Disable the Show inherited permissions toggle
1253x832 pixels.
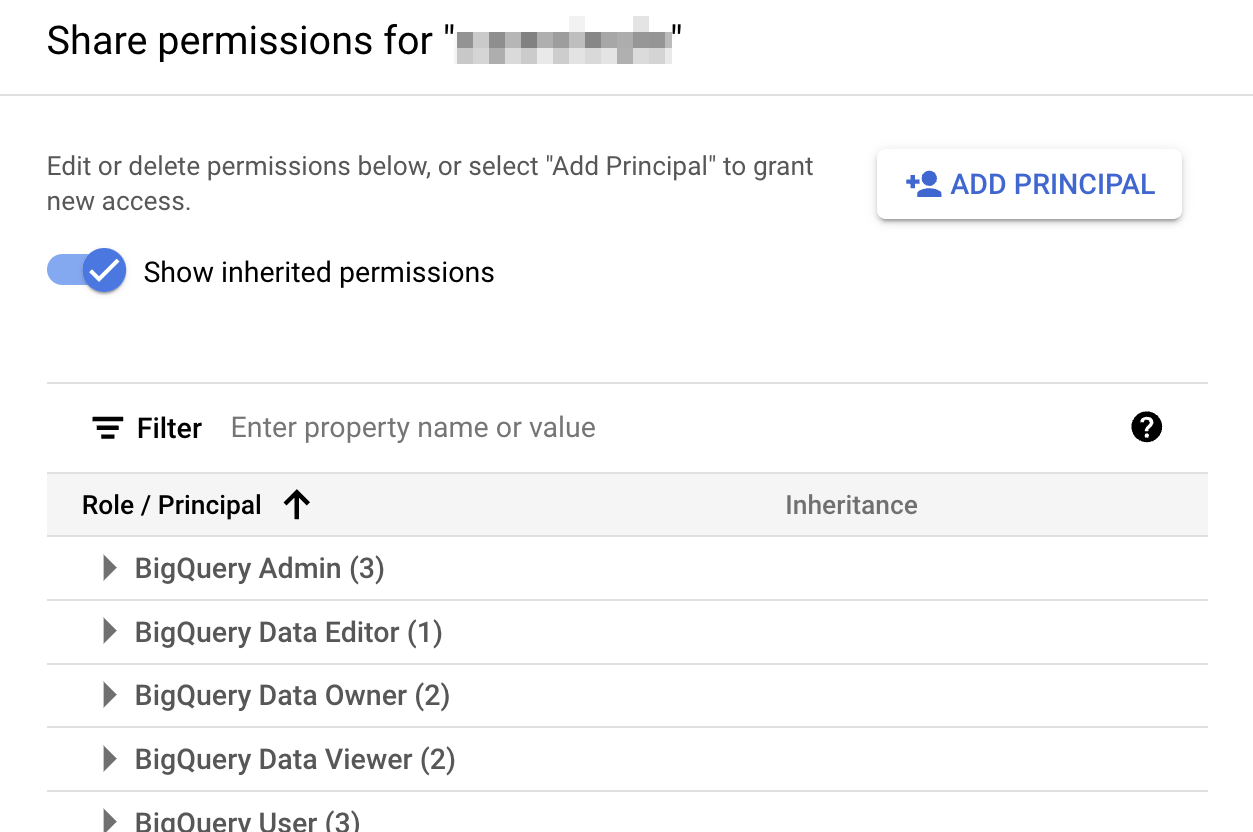87,271
